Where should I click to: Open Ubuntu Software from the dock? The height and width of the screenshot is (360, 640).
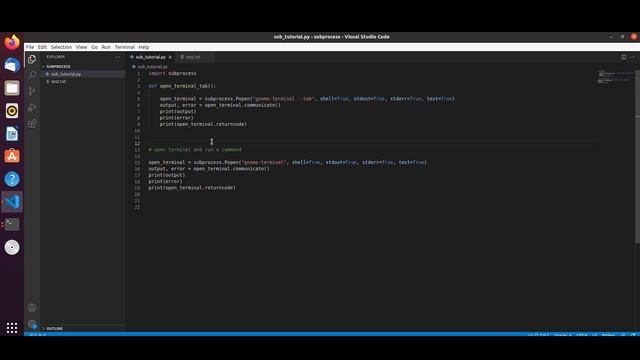coord(12,156)
